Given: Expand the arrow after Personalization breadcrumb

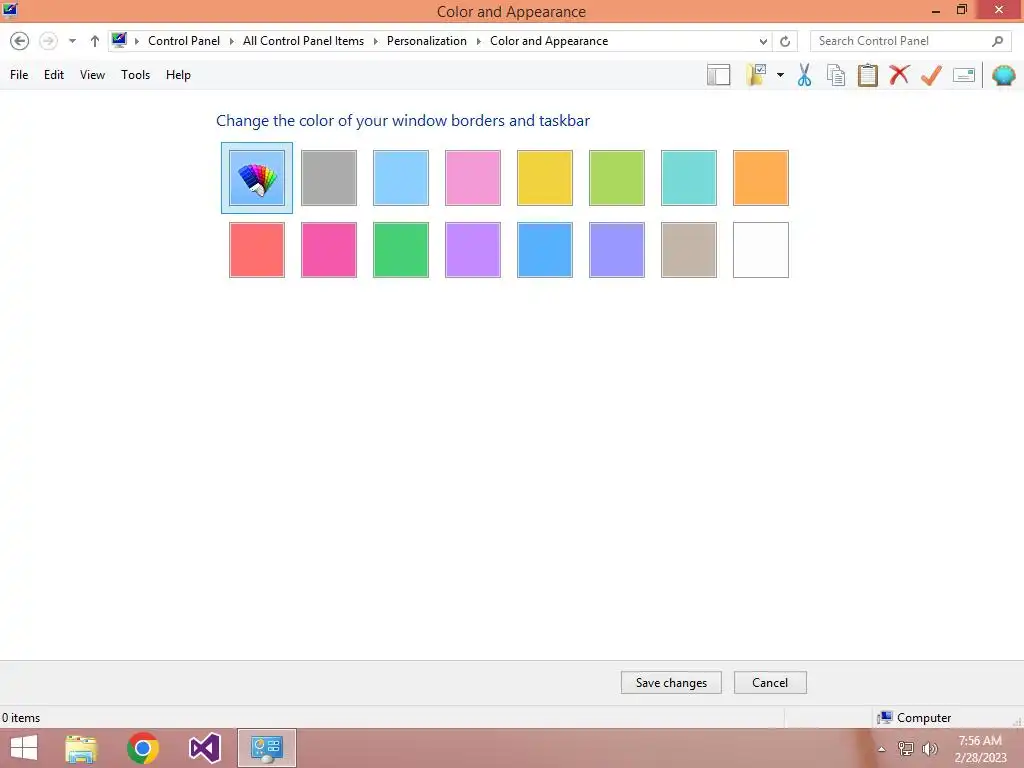Looking at the screenshot, I should point(479,41).
